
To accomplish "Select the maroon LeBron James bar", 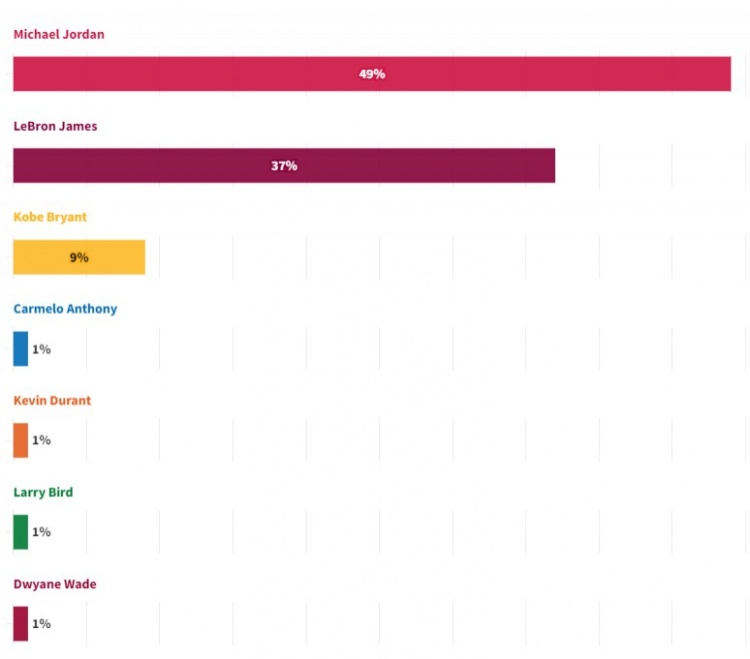I will coord(150,166).
